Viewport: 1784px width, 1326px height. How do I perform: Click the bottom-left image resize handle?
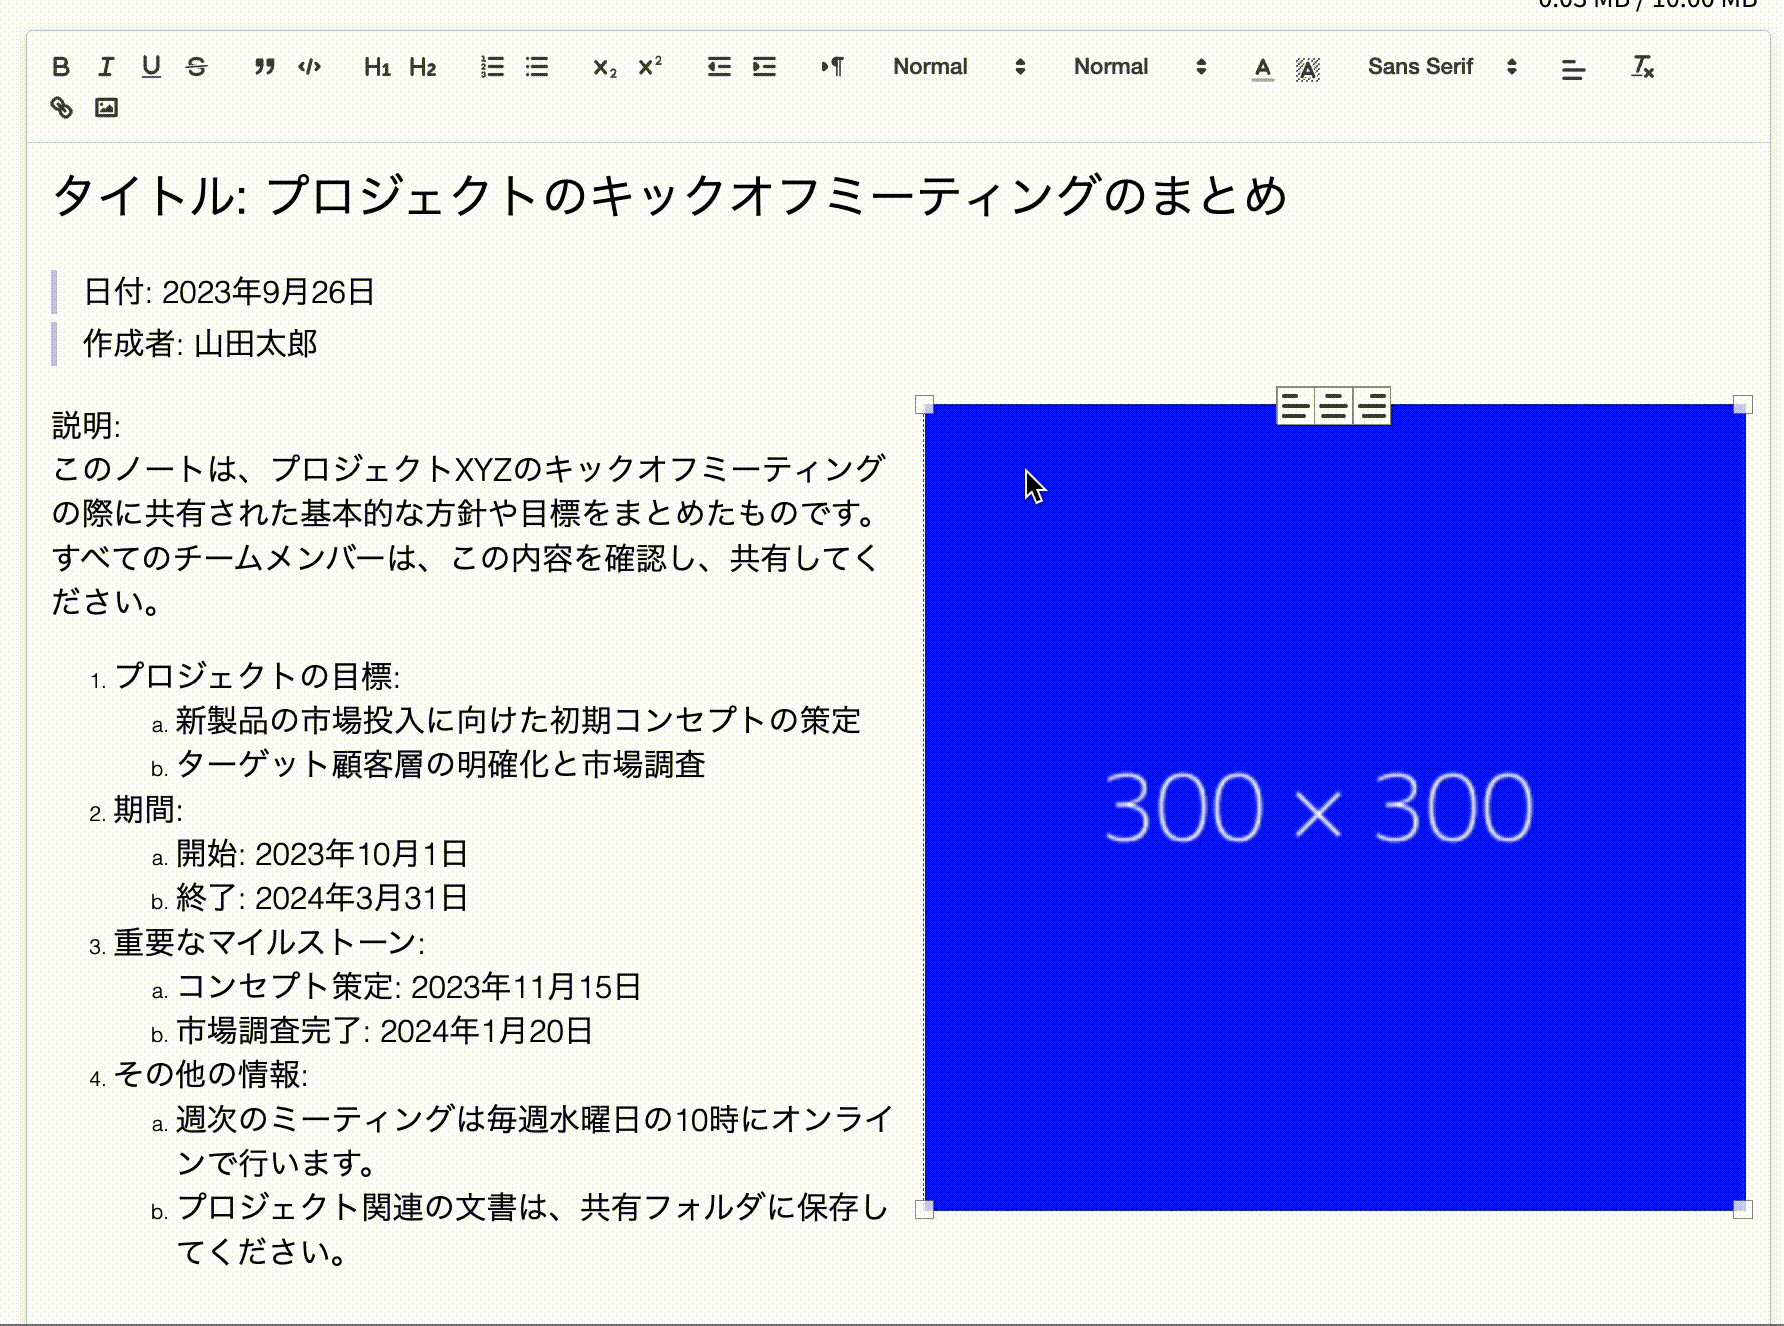(x=924, y=1209)
